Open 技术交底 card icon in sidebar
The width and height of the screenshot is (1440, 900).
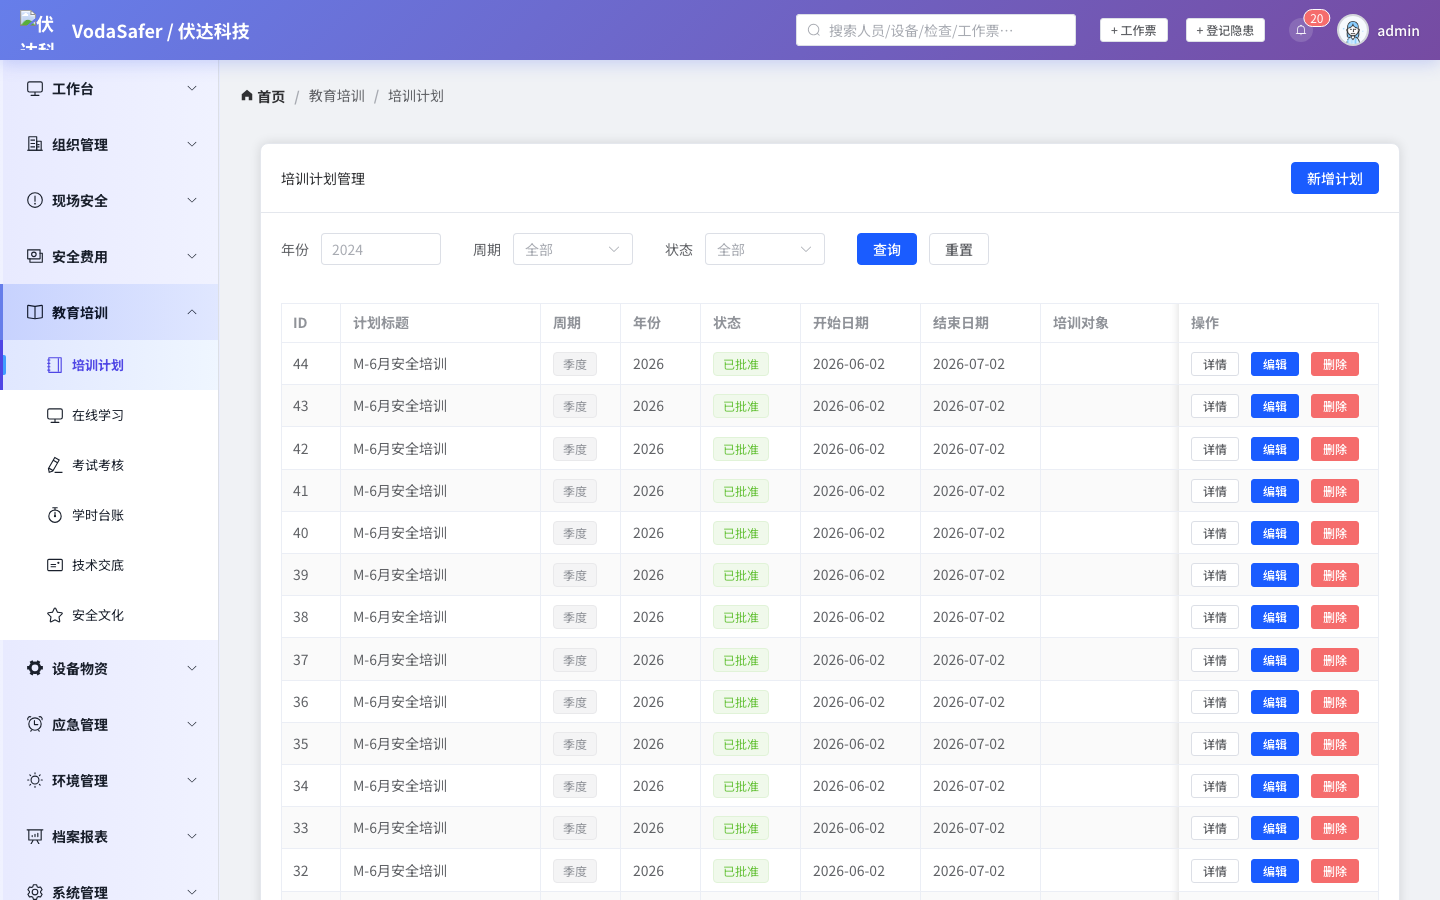coord(55,565)
